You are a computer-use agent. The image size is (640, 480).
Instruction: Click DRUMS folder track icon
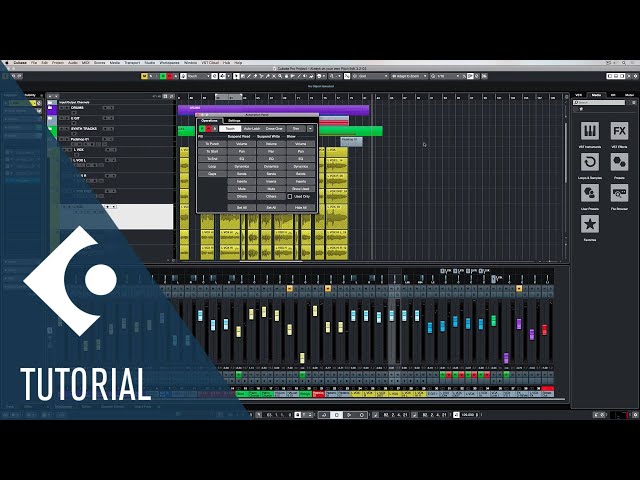[x=52, y=109]
